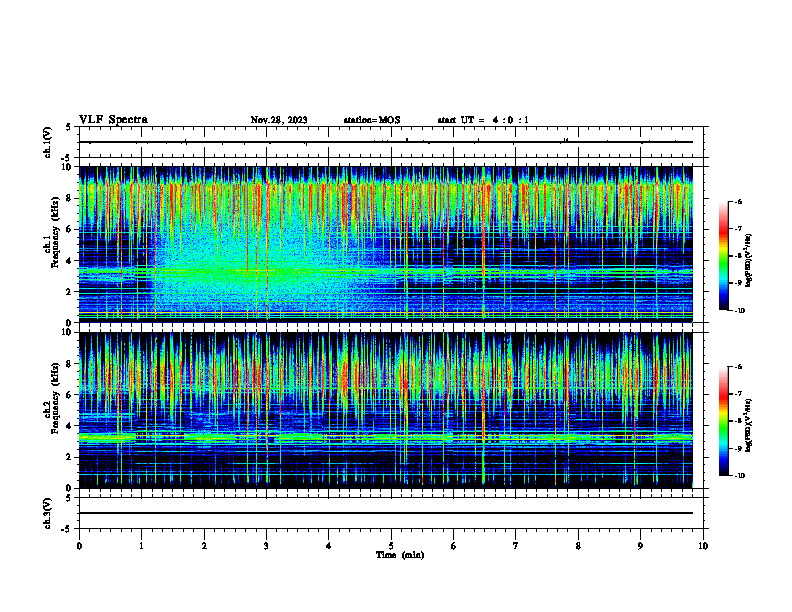Screen dimensions: 792x612
Task: Click the "5" tick on ch.1(V) axis
Action: click(x=69, y=127)
